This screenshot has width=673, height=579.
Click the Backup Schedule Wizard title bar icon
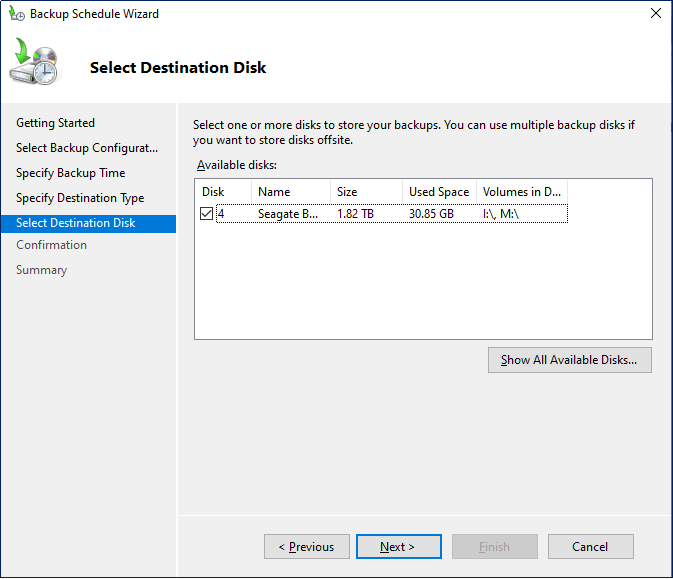pyautogui.click(x=16, y=14)
